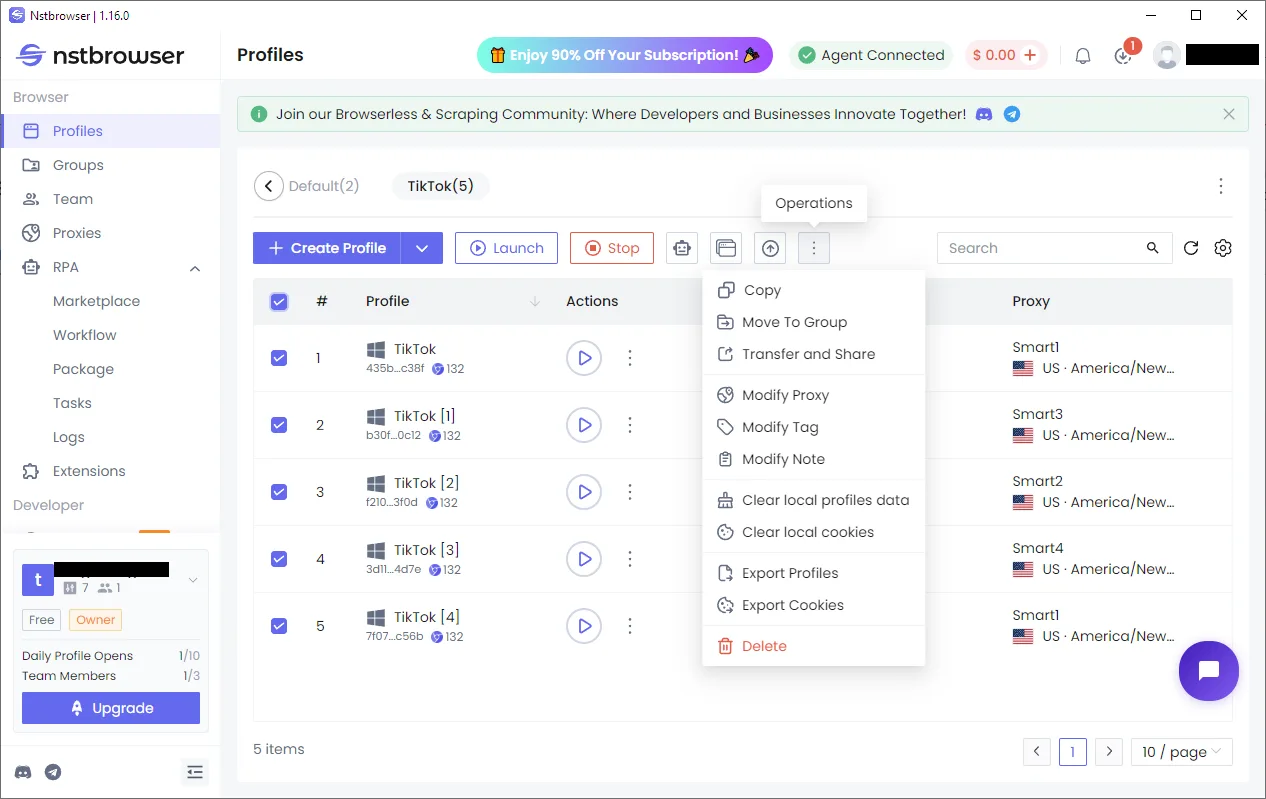Open the page size 10 / page dropdown
Screen dimensions: 1266x799
[x=1183, y=752]
